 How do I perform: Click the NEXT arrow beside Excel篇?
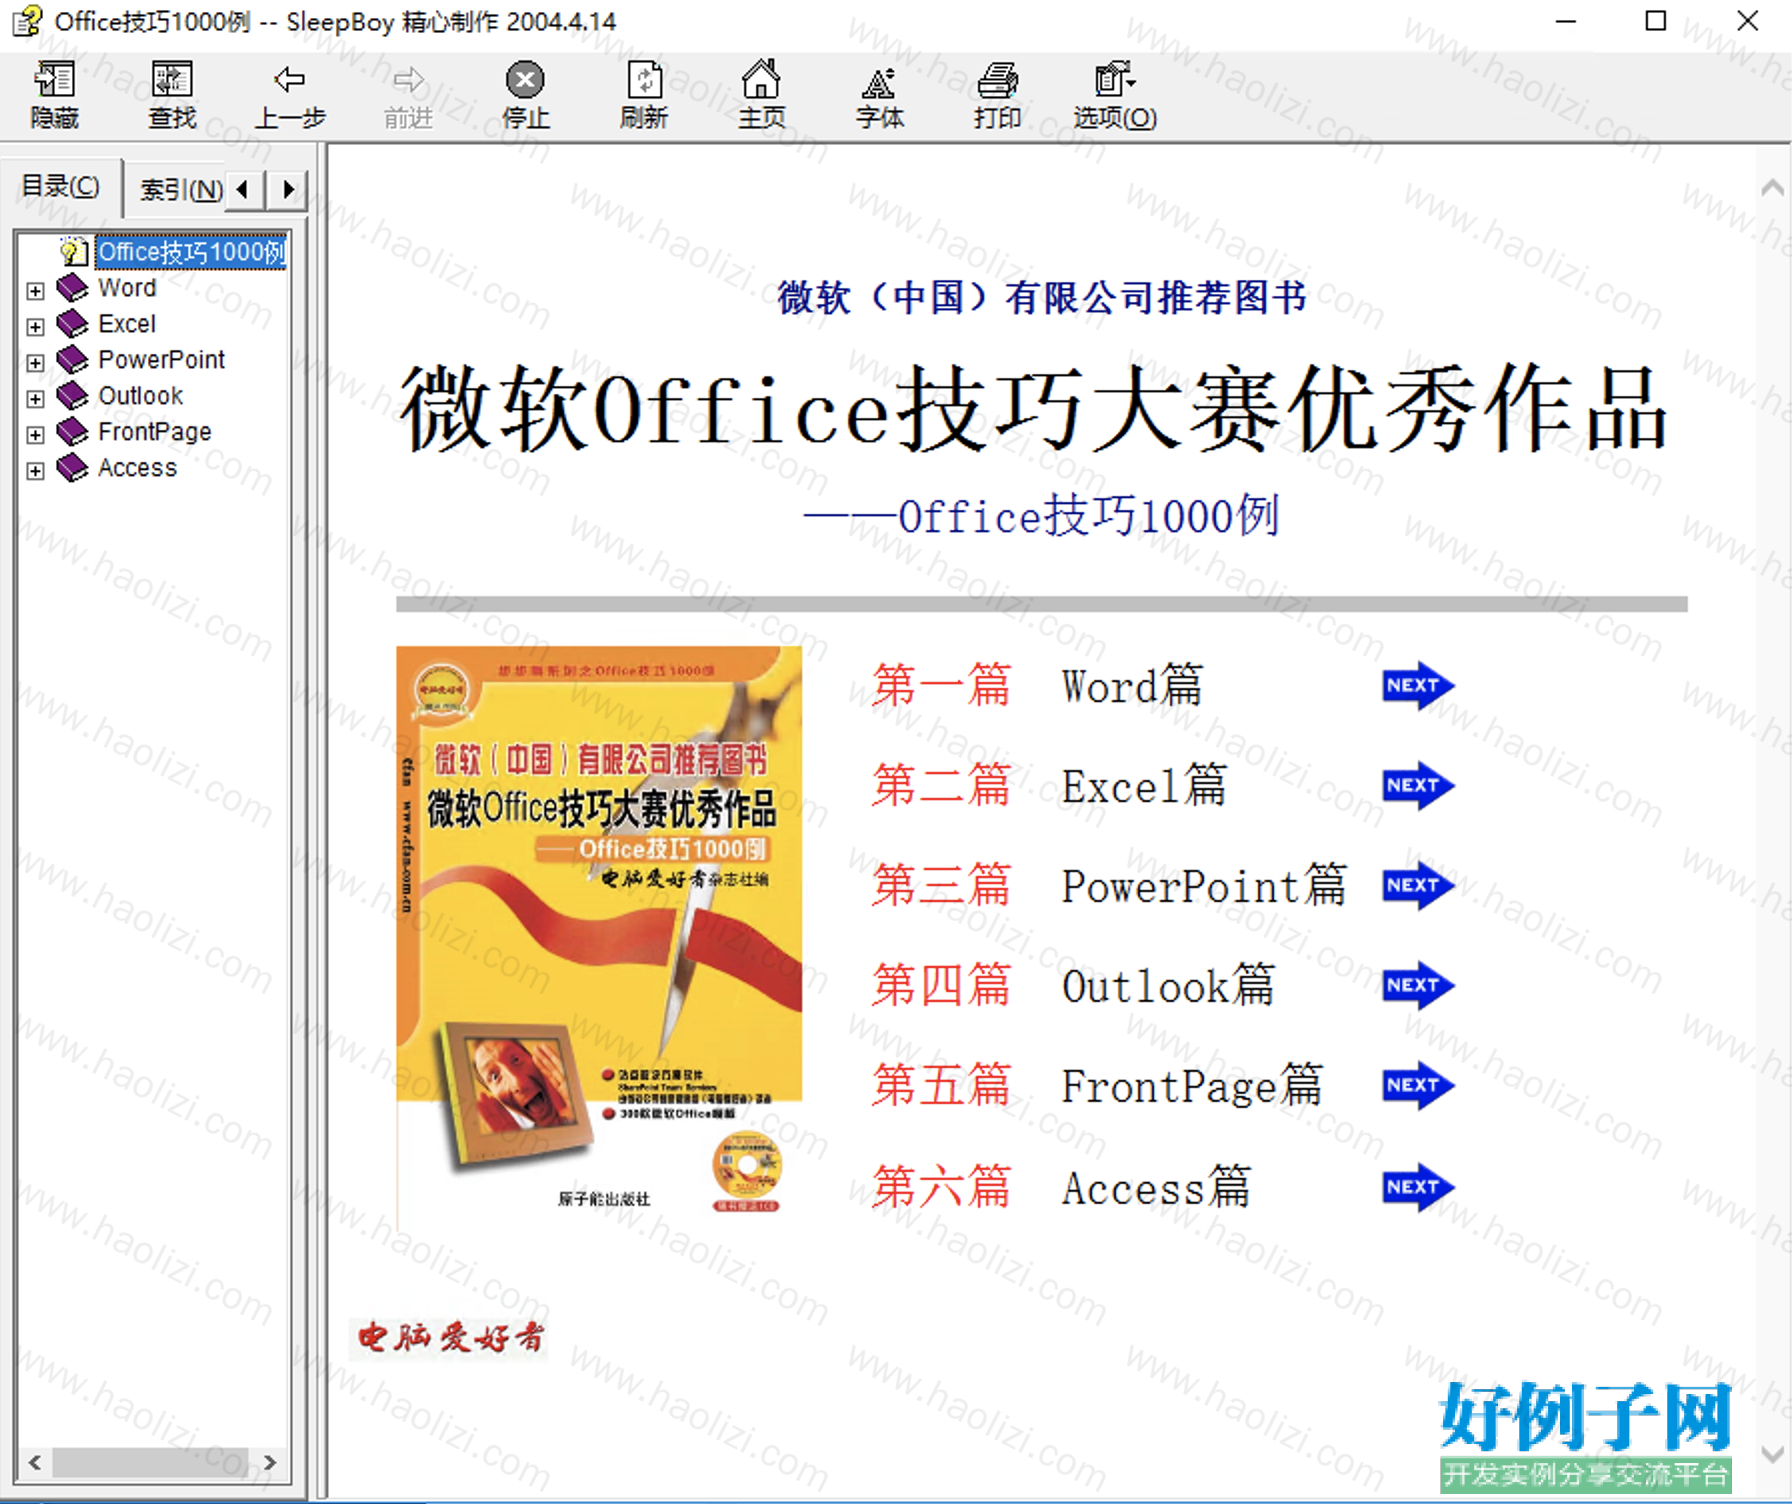(x=1418, y=786)
